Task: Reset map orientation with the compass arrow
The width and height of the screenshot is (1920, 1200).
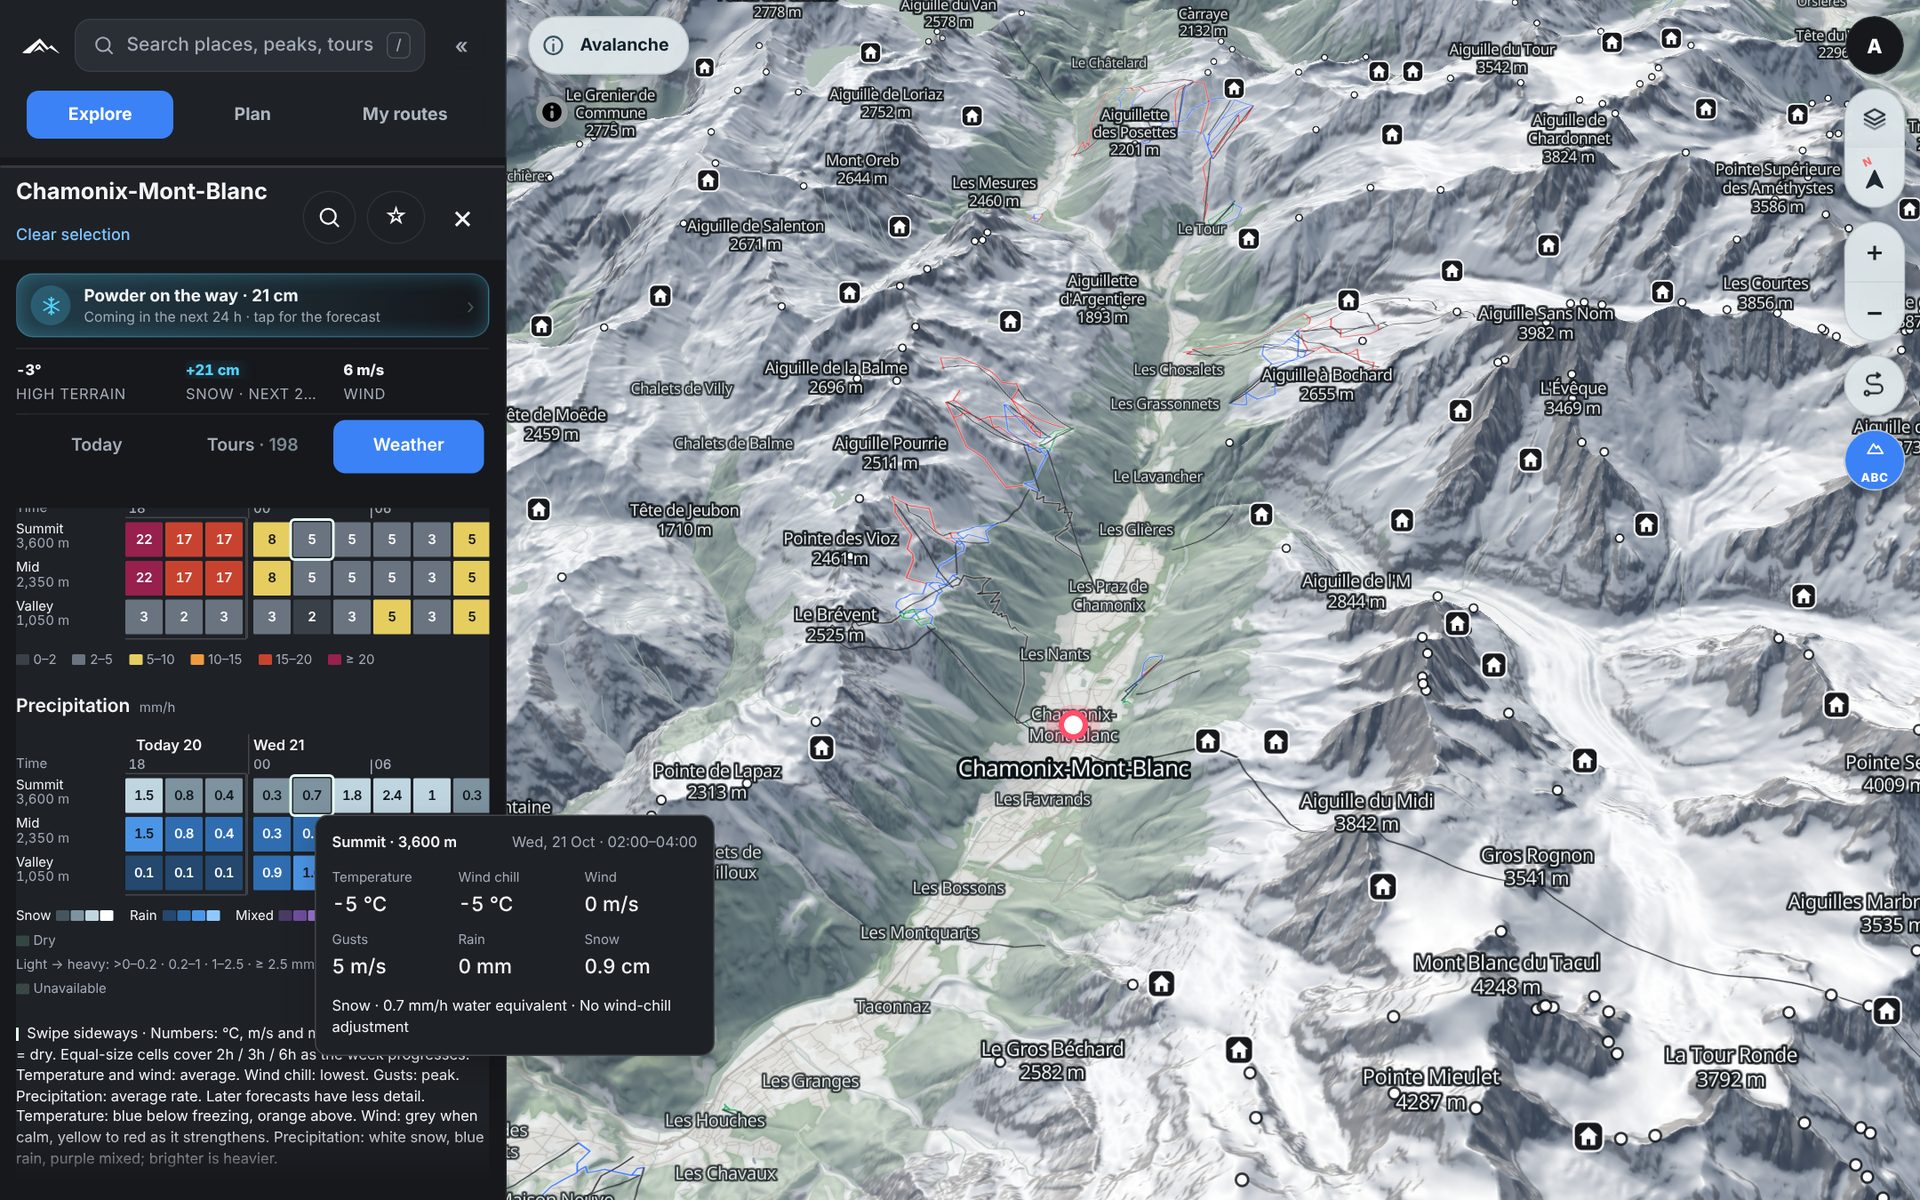Action: click(1874, 177)
